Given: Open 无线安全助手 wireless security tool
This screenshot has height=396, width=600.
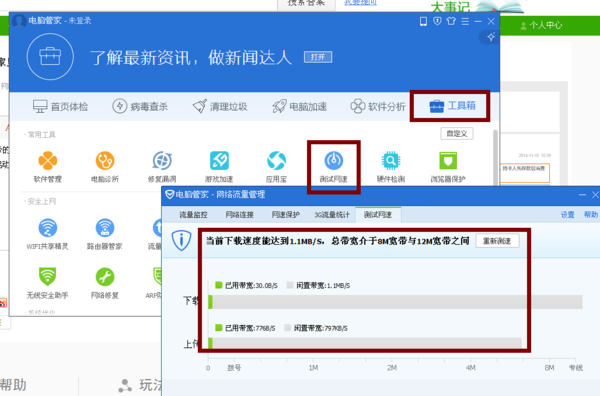Looking at the screenshot, I should click(47, 283).
